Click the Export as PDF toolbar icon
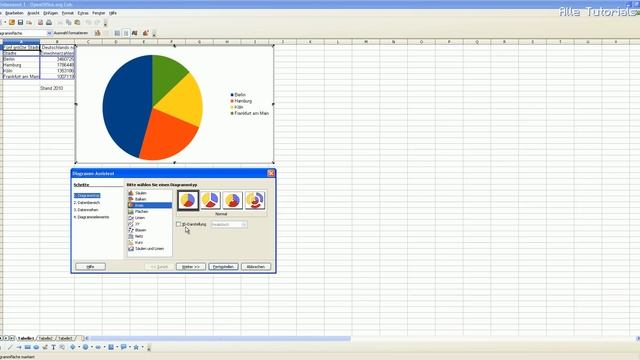This screenshot has width=640, height=360. tap(40, 22)
